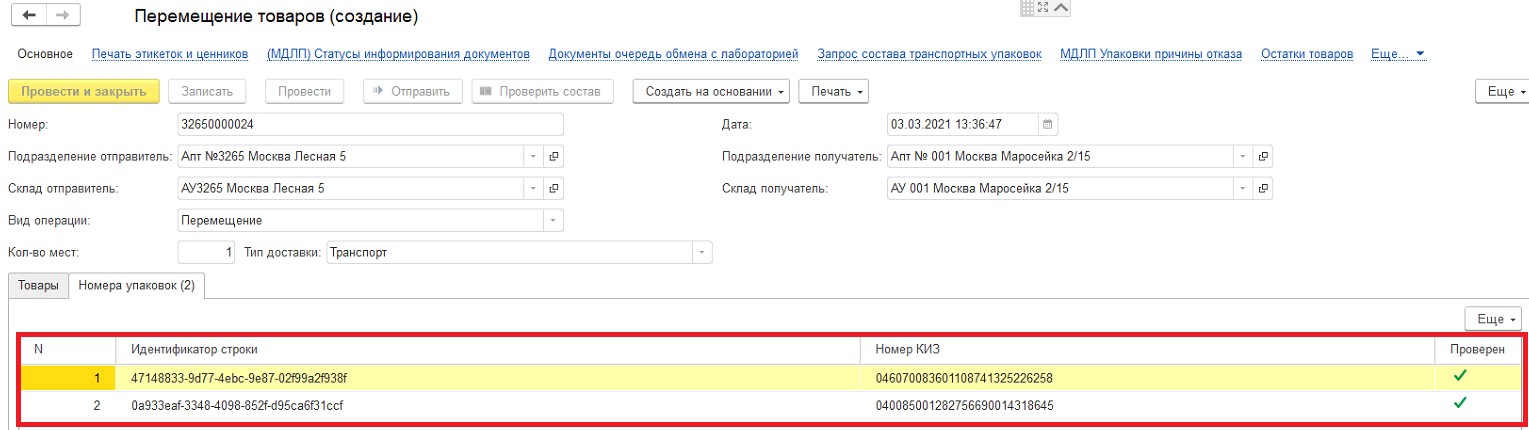Click the back navigation arrow

tap(28, 16)
